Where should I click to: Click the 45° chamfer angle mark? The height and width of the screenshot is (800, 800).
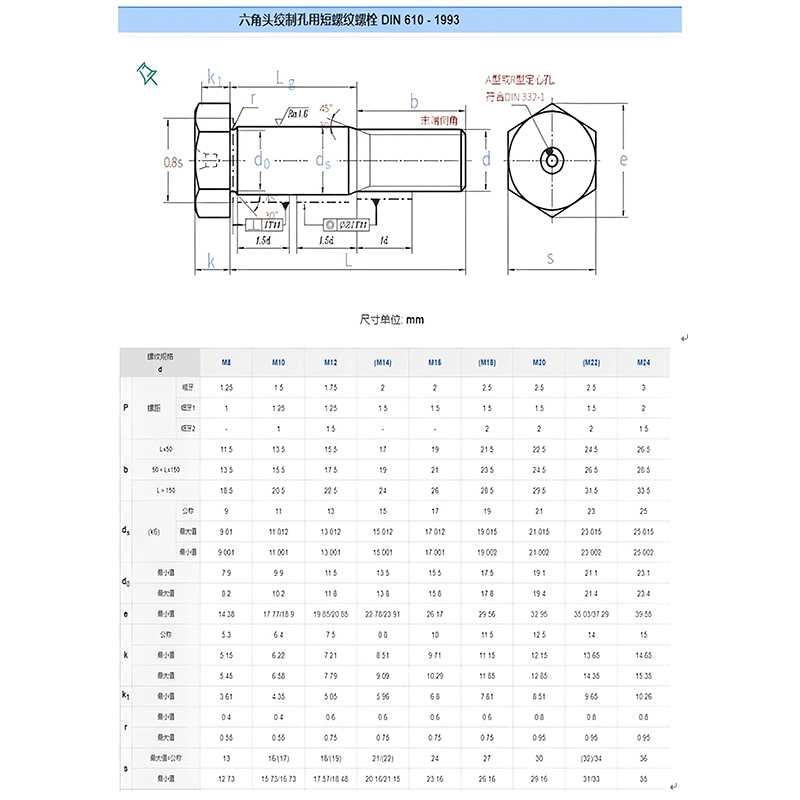(x=327, y=108)
